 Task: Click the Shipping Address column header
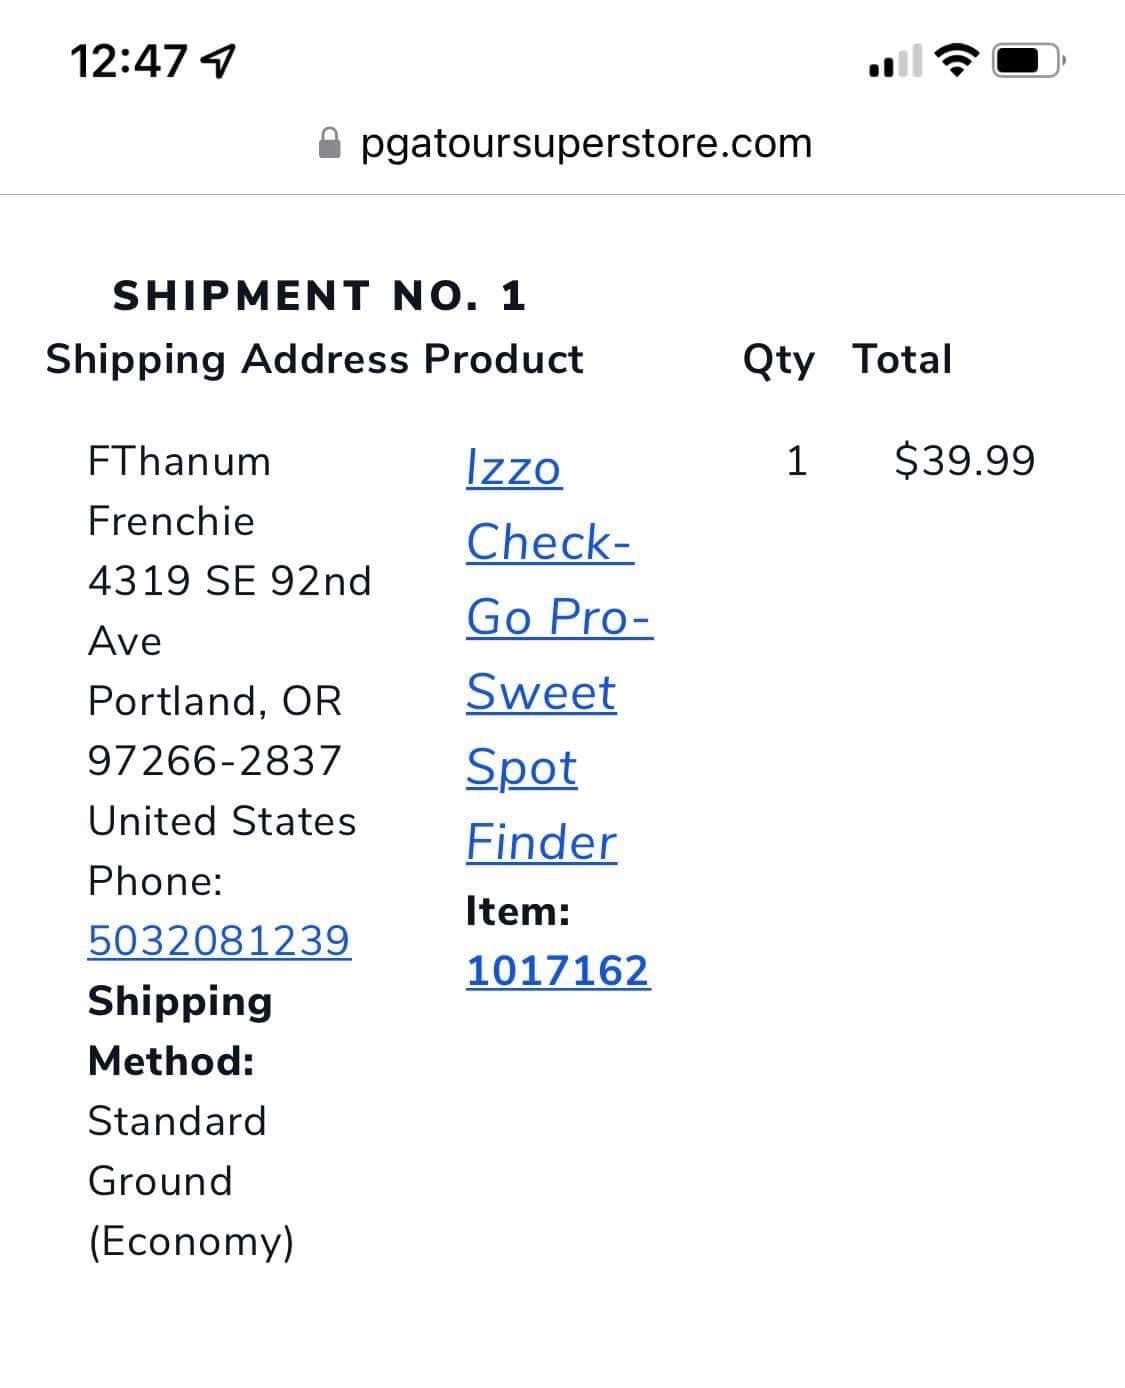coord(228,360)
